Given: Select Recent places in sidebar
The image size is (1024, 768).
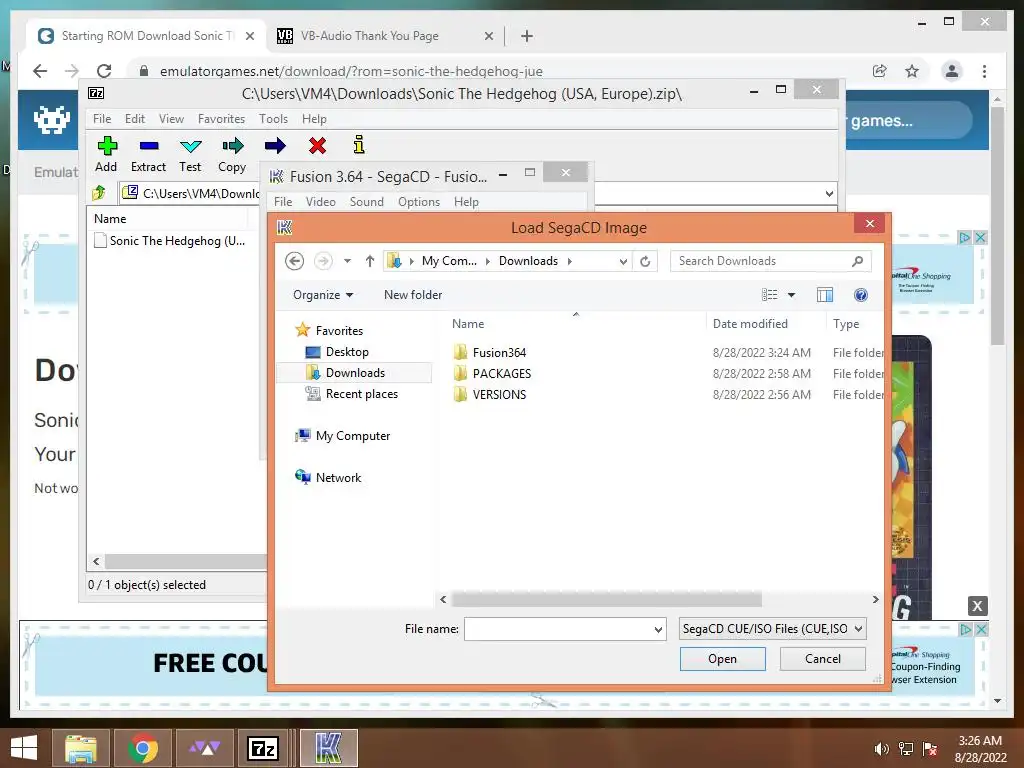Looking at the screenshot, I should (361, 394).
